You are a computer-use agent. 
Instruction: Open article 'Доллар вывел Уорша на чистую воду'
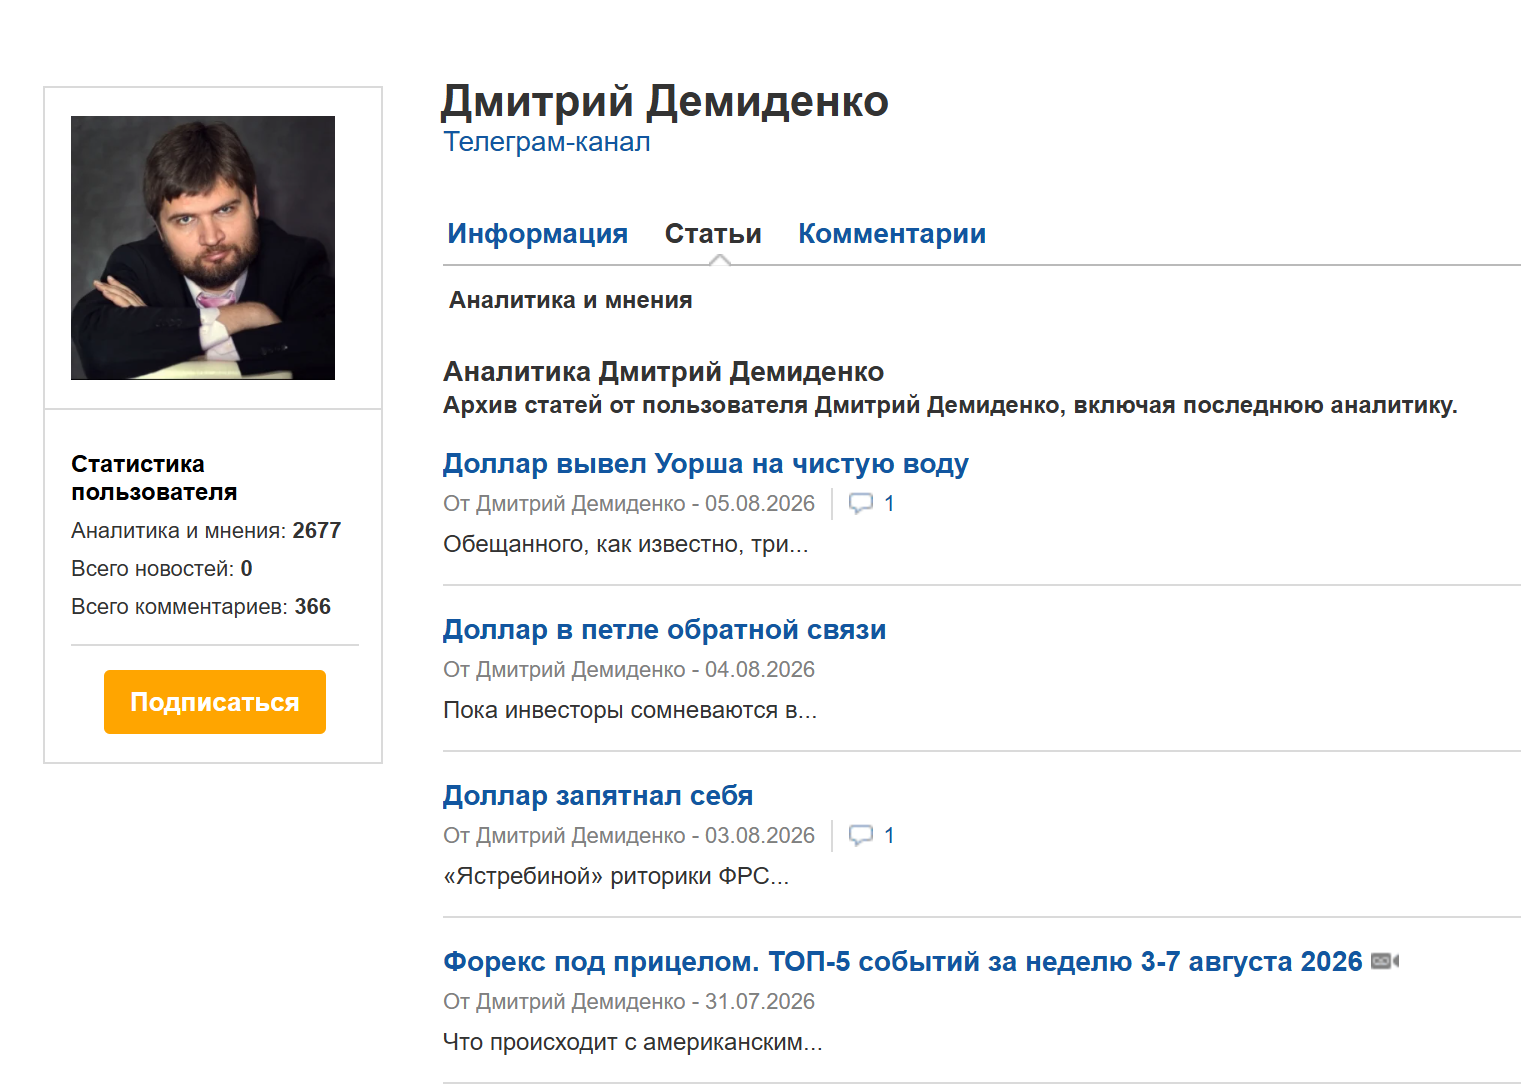[705, 463]
